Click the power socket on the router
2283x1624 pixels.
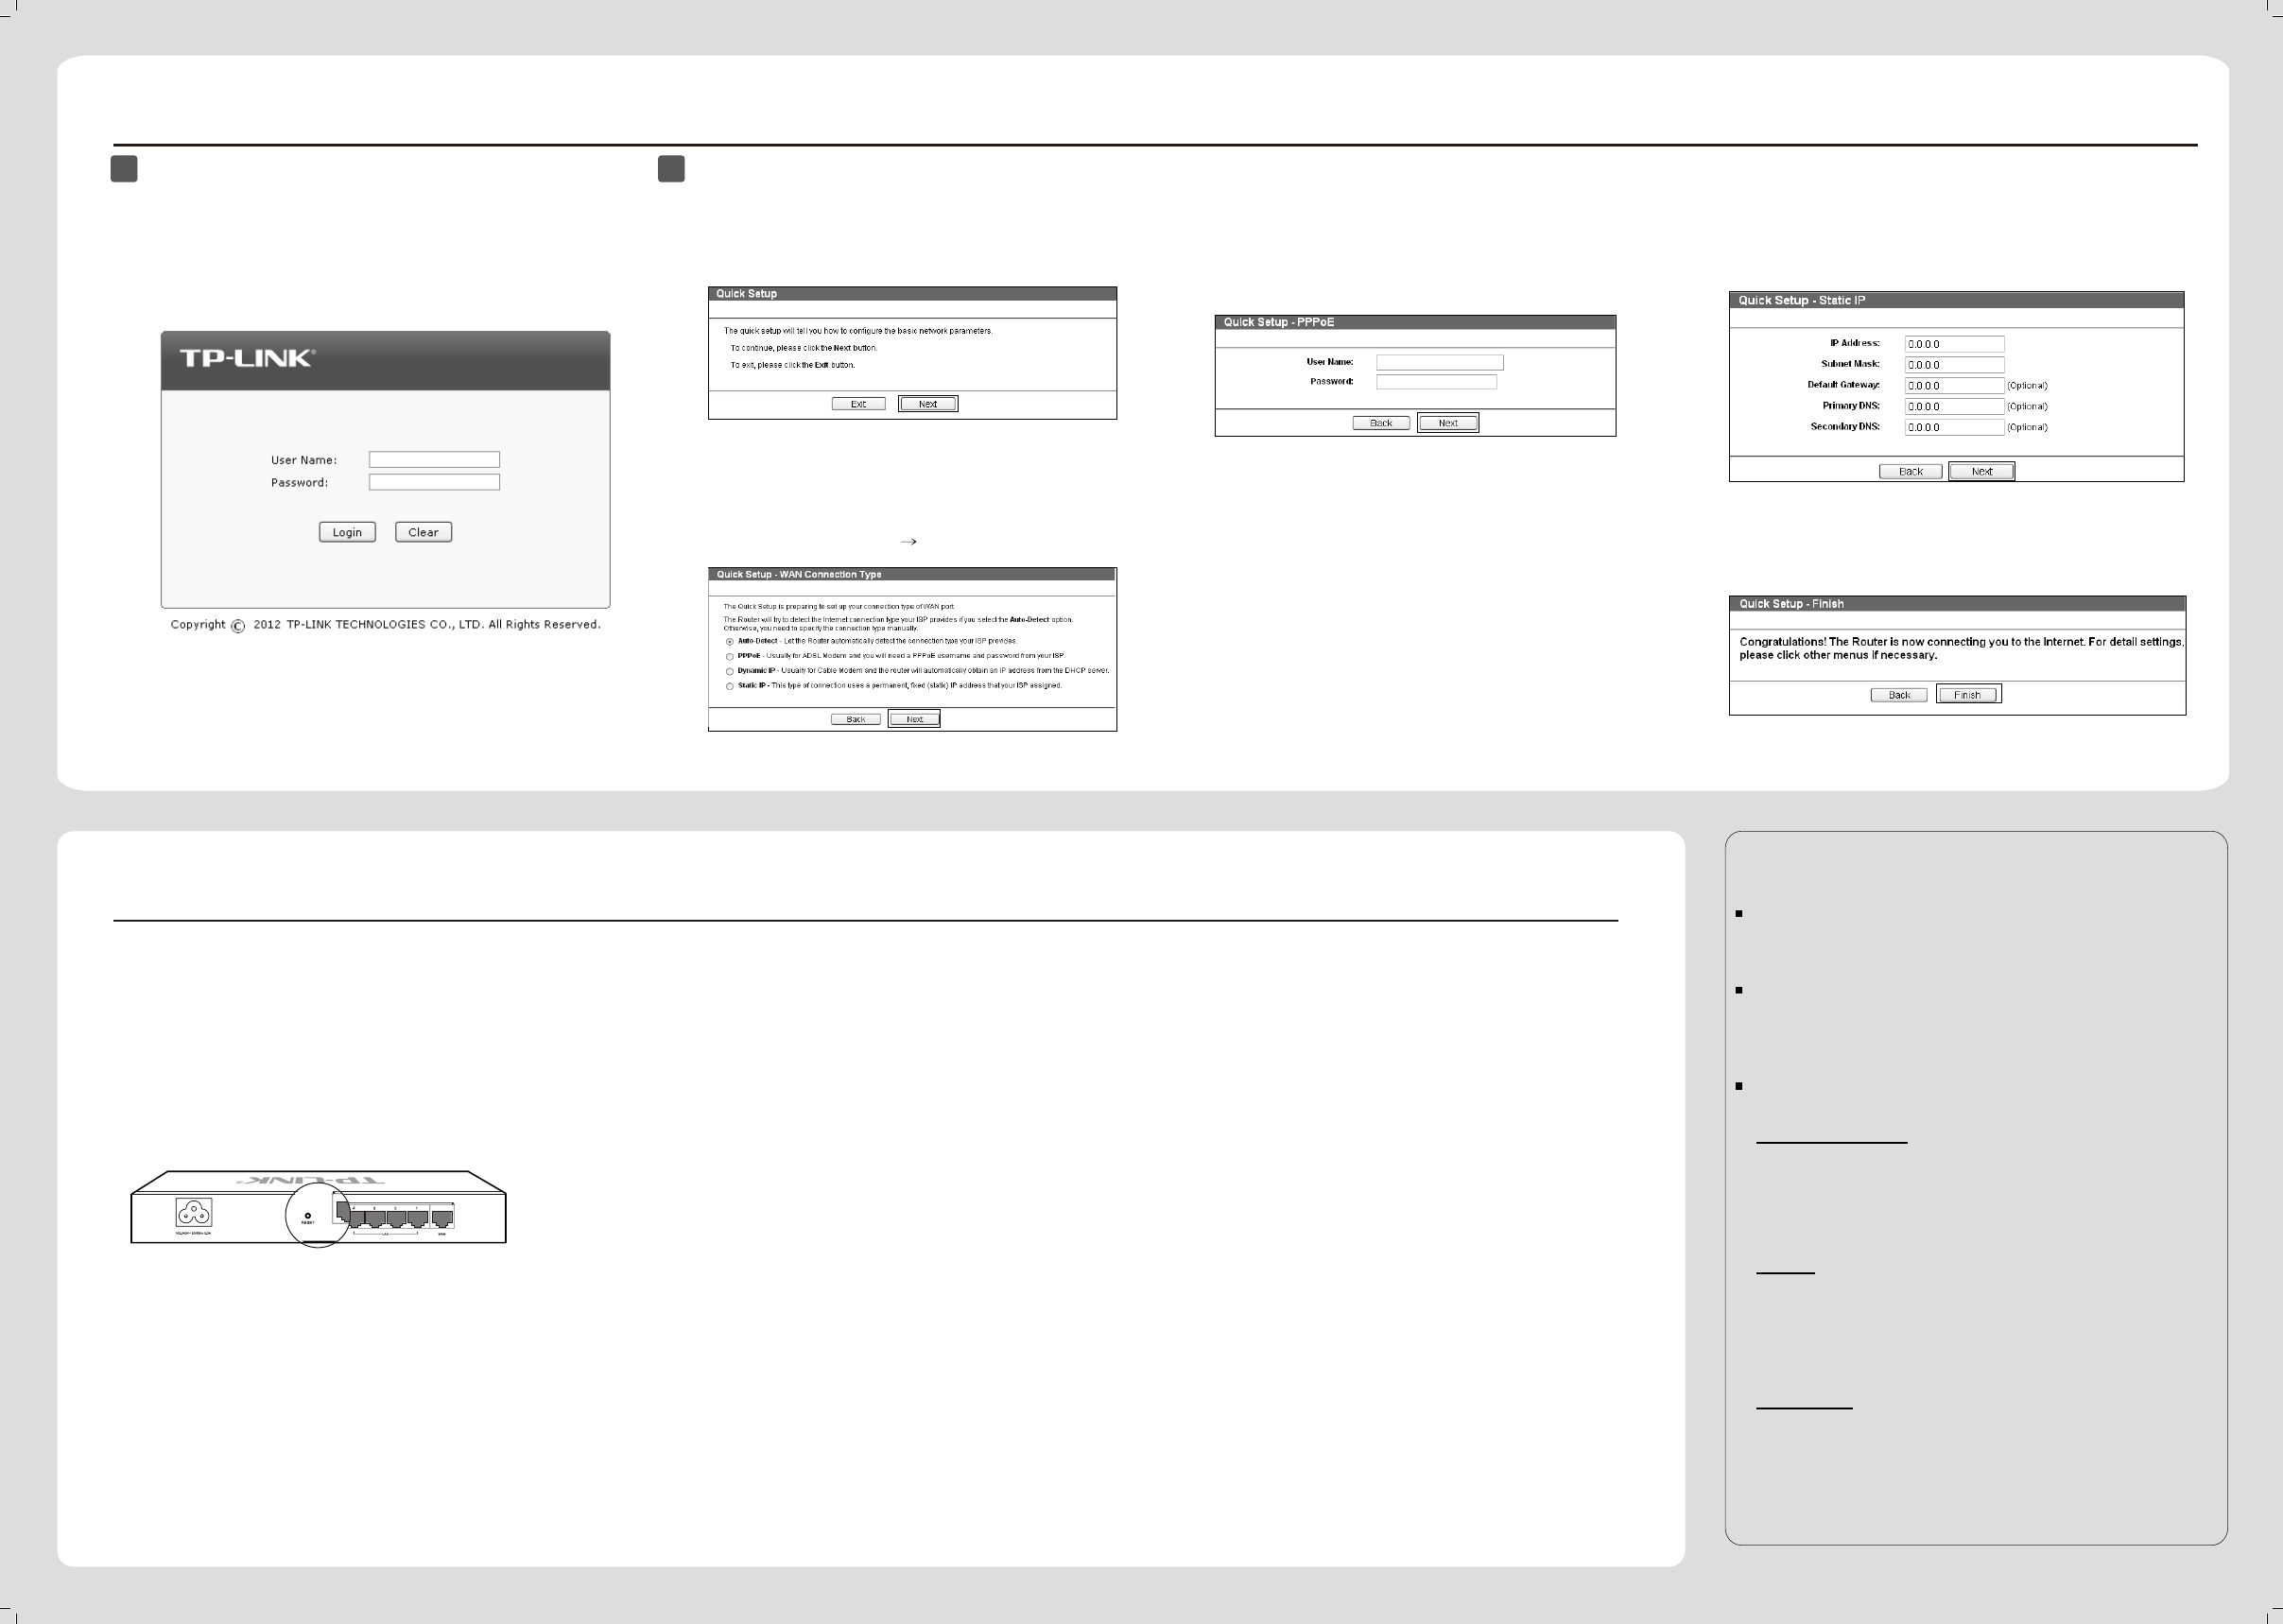(x=194, y=1213)
